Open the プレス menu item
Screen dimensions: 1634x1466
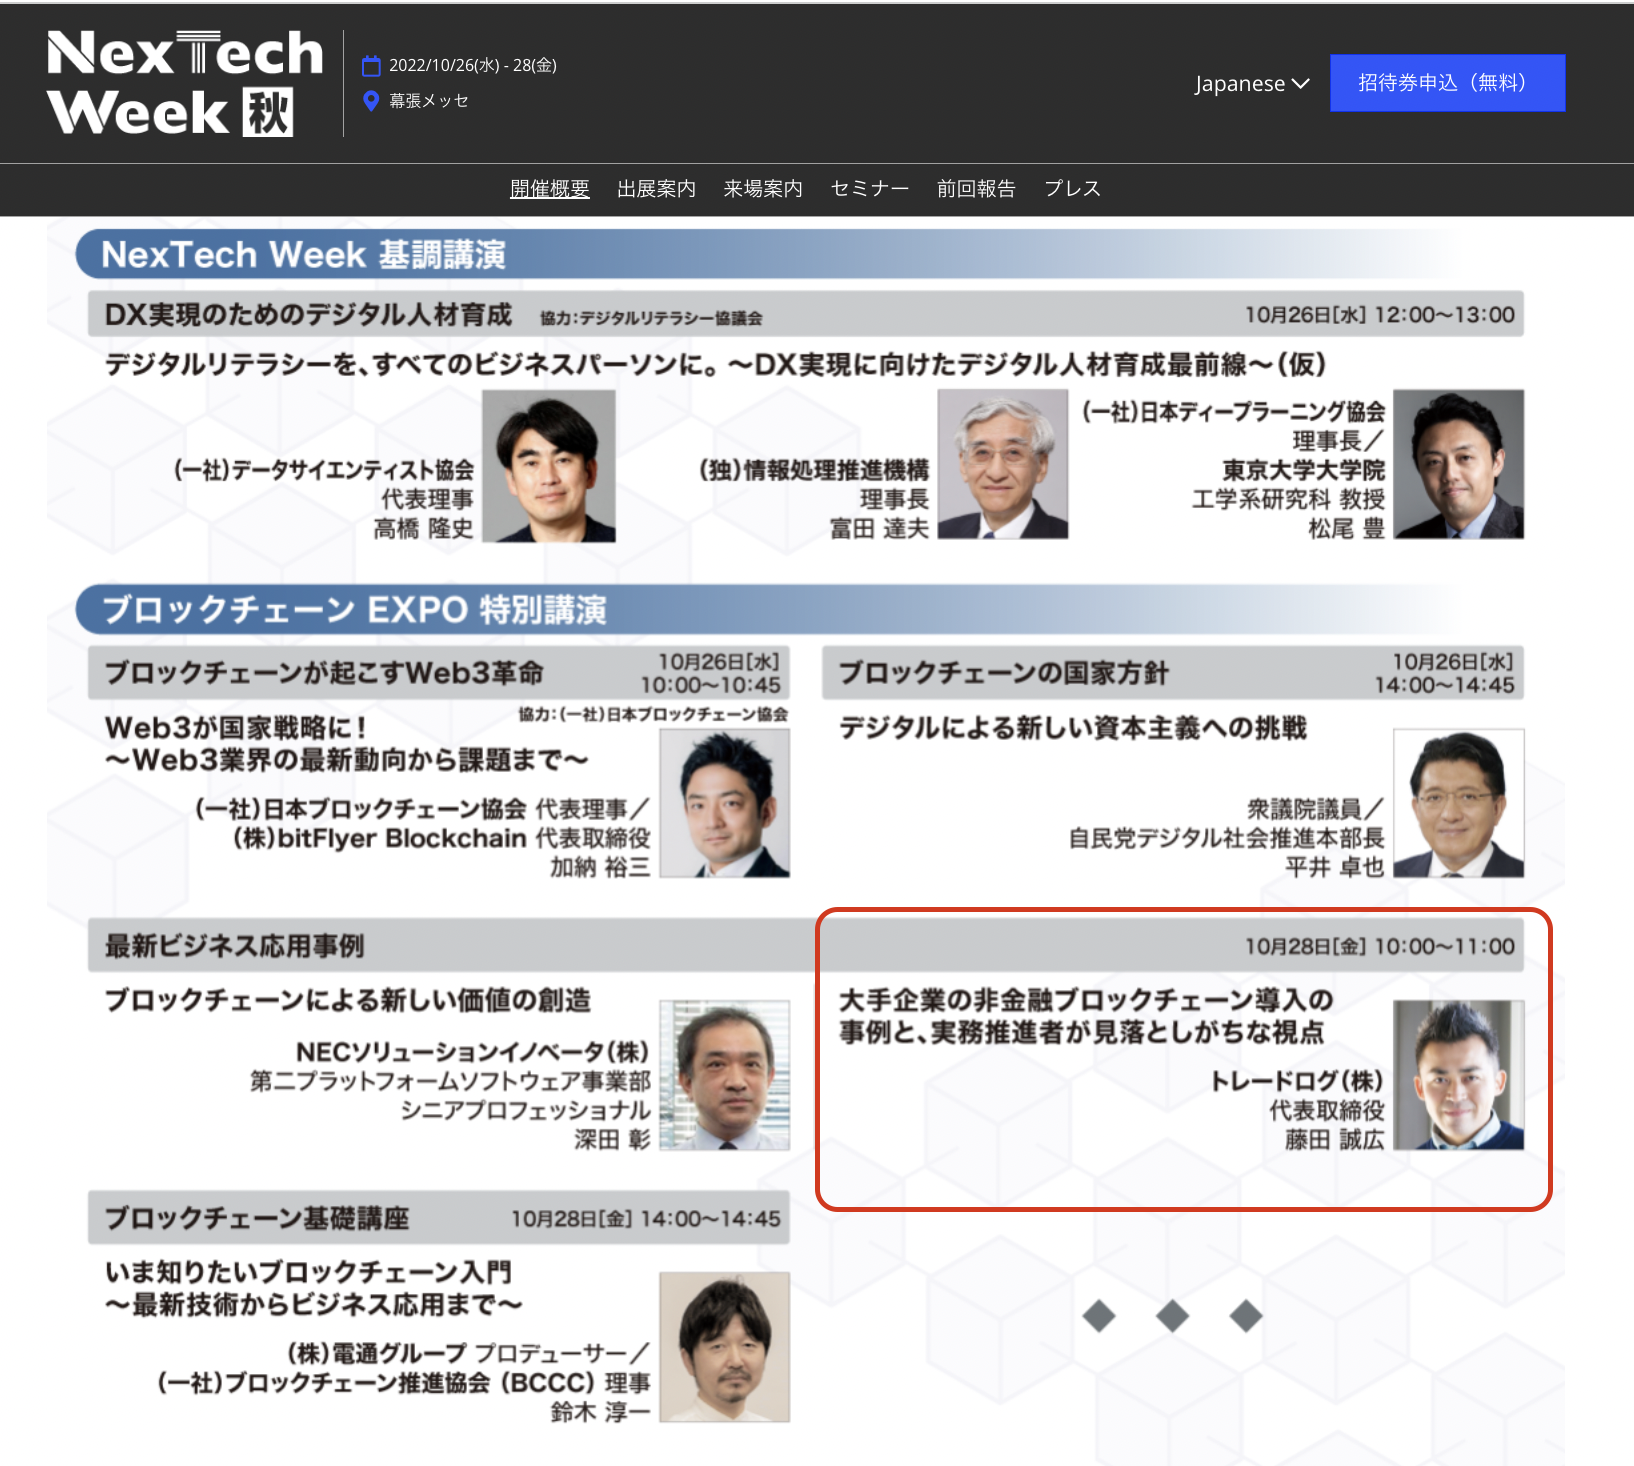[1072, 189]
